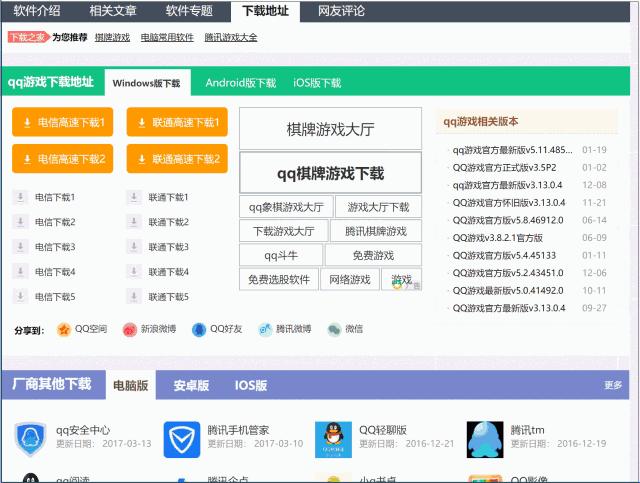Click the 联通下载1 download icon

coord(133,197)
